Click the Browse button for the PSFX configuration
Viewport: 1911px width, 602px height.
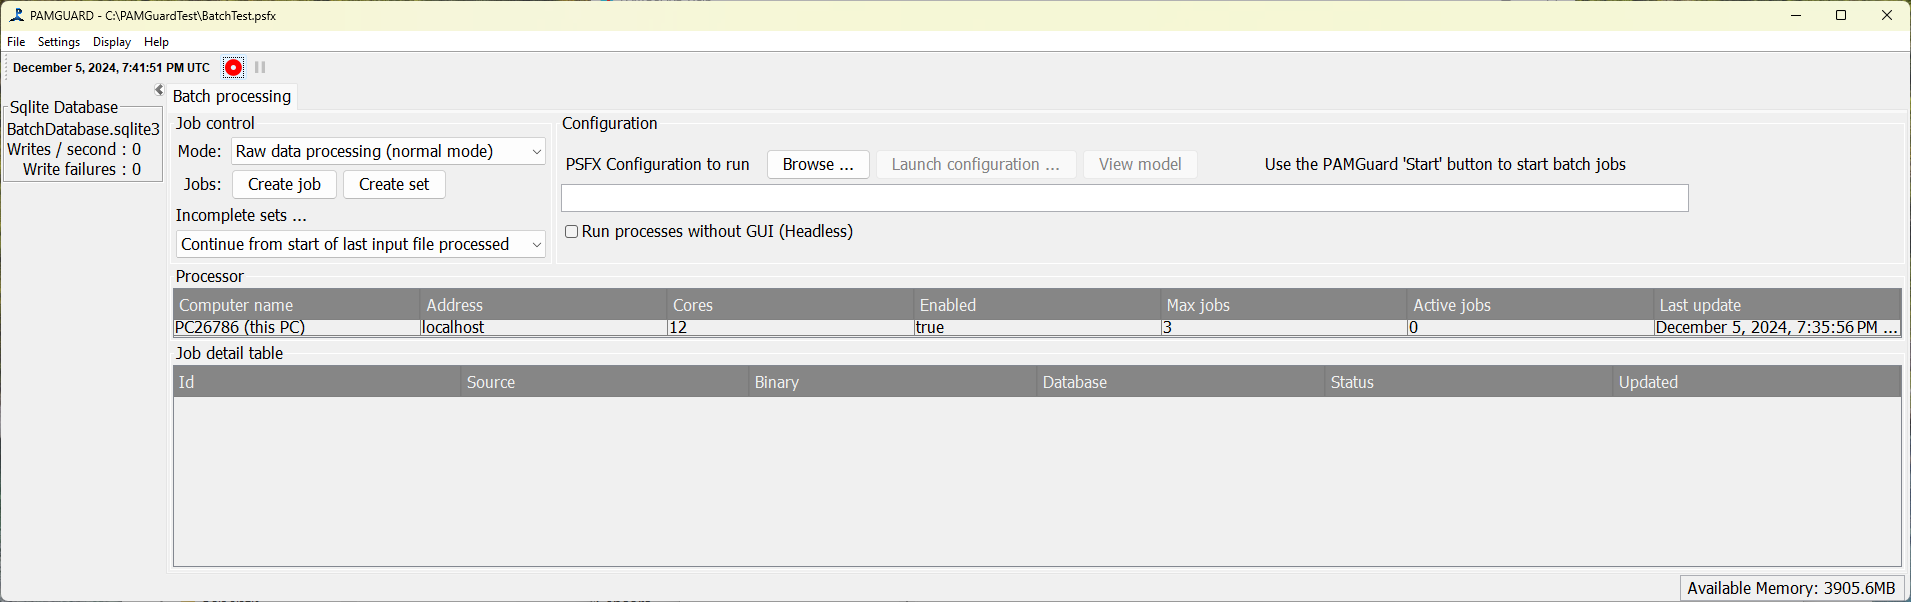point(818,164)
